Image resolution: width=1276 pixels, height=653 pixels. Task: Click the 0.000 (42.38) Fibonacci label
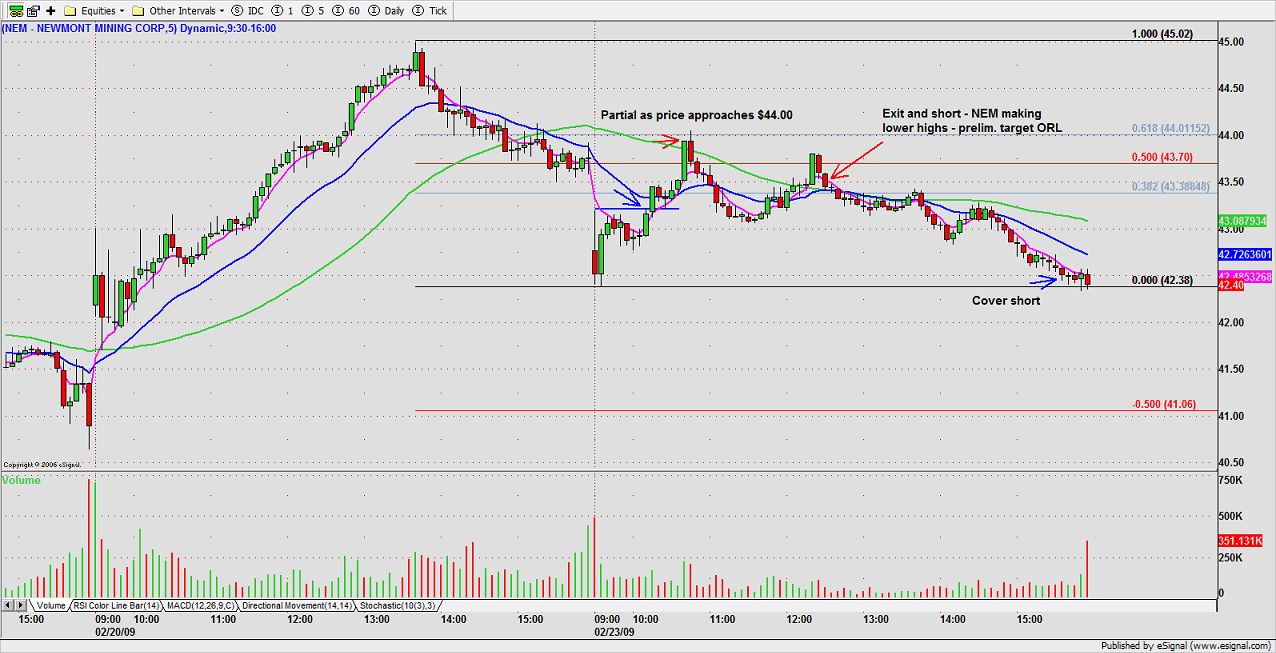[1163, 280]
